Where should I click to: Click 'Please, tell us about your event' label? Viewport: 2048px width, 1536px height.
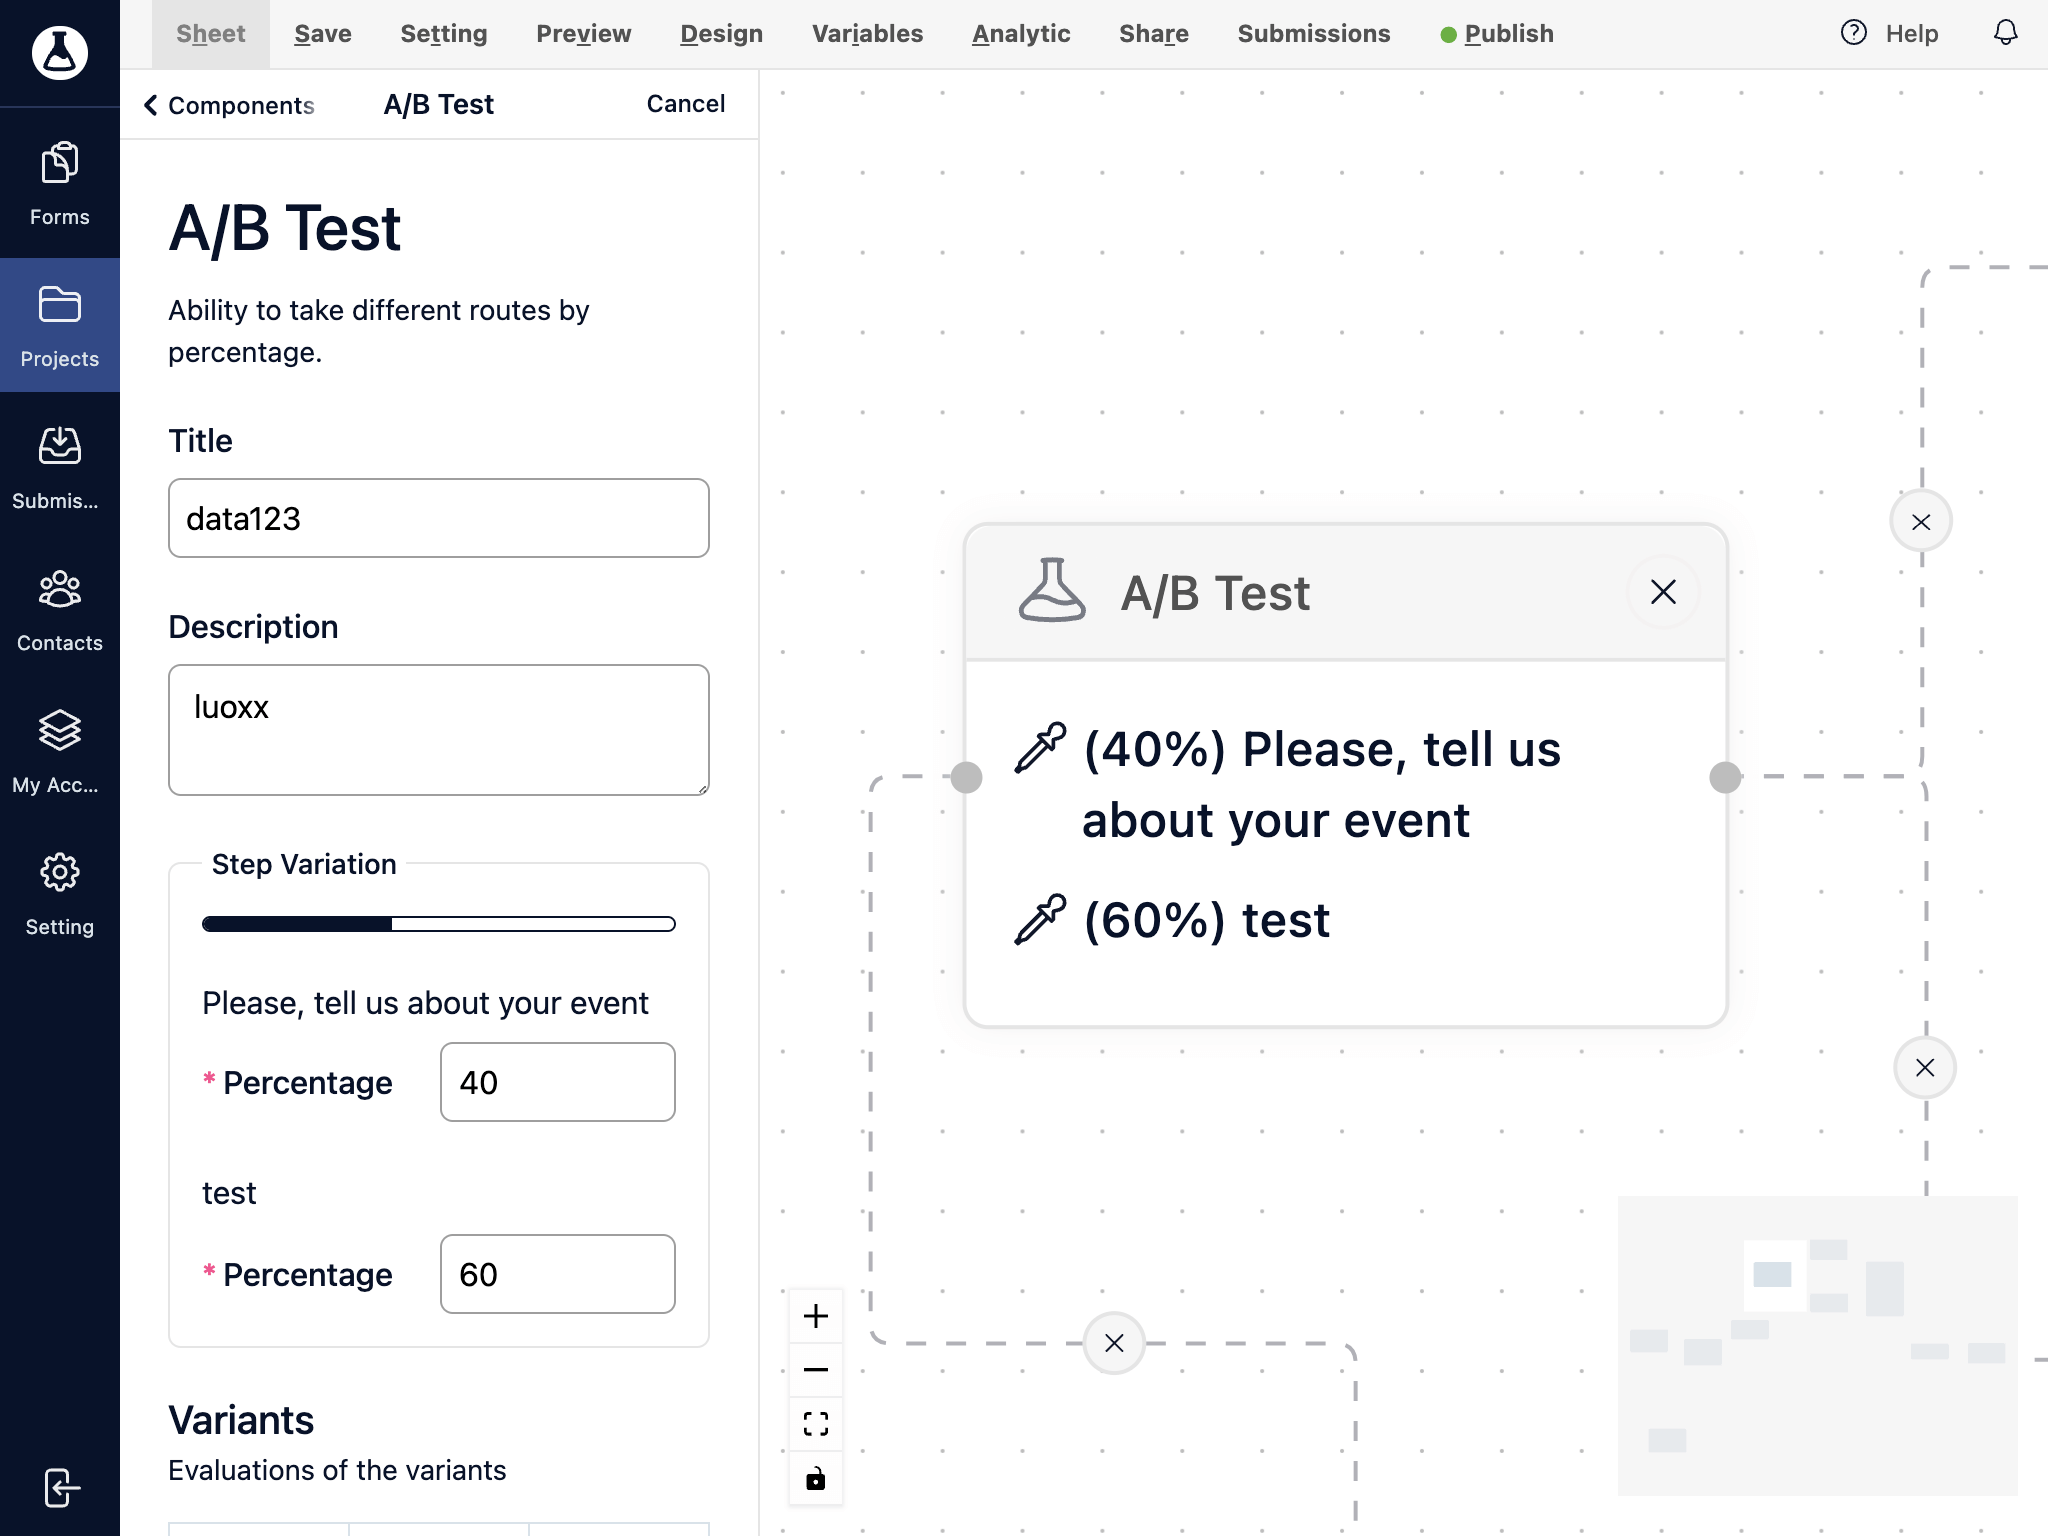425,1003
